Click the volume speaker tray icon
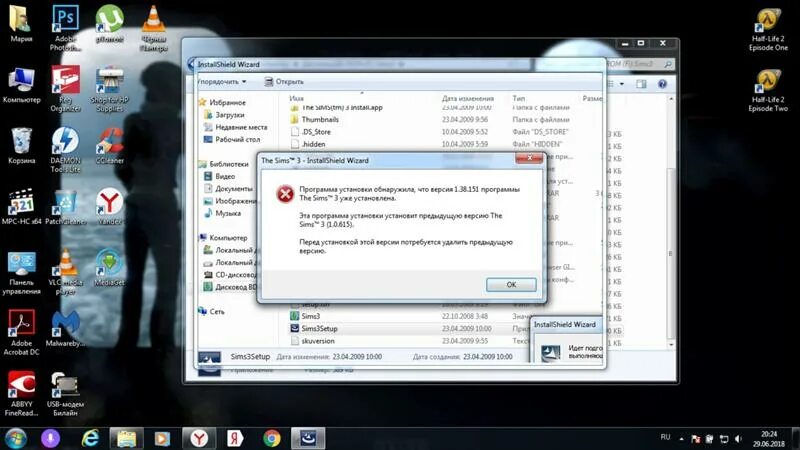Image resolution: width=800 pixels, height=450 pixels. click(x=738, y=439)
